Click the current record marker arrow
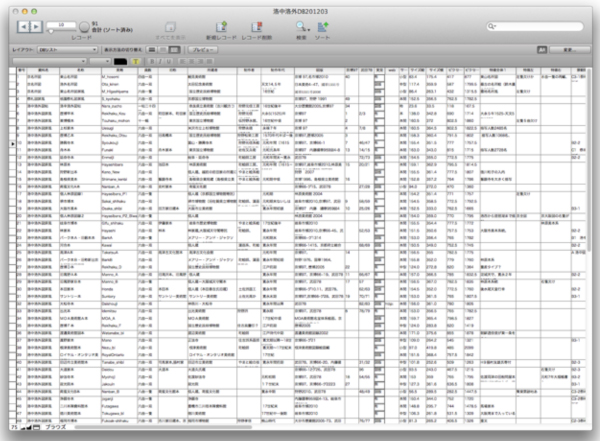The width and height of the screenshot is (600, 441). coord(13,144)
